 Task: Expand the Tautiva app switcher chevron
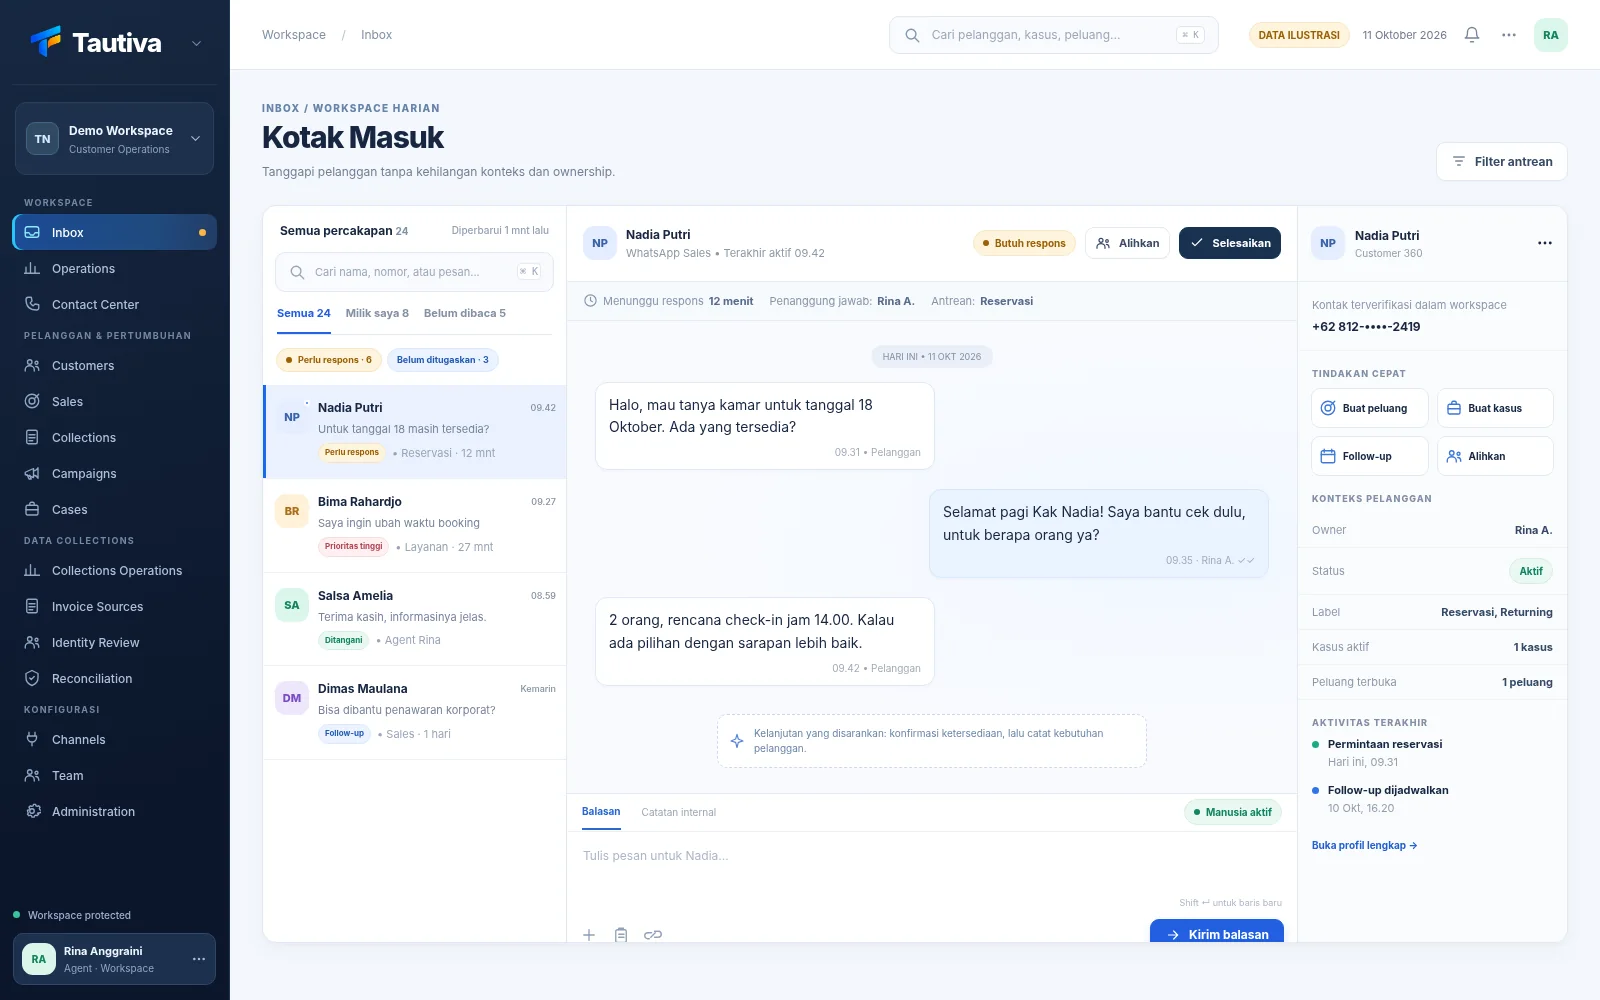pyautogui.click(x=196, y=43)
